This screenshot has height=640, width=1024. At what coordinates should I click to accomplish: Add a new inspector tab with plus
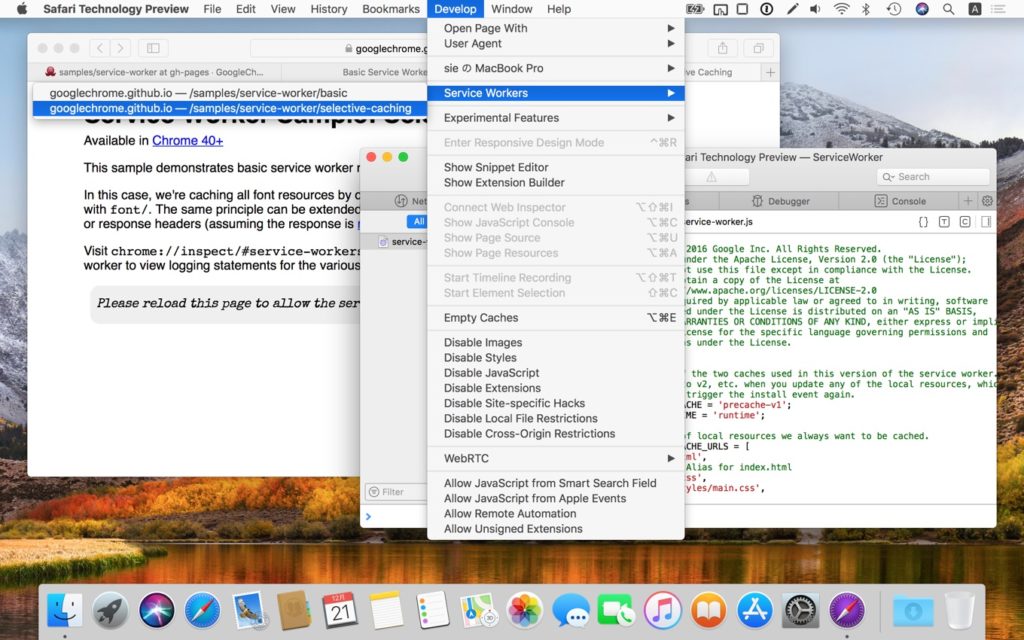click(967, 201)
